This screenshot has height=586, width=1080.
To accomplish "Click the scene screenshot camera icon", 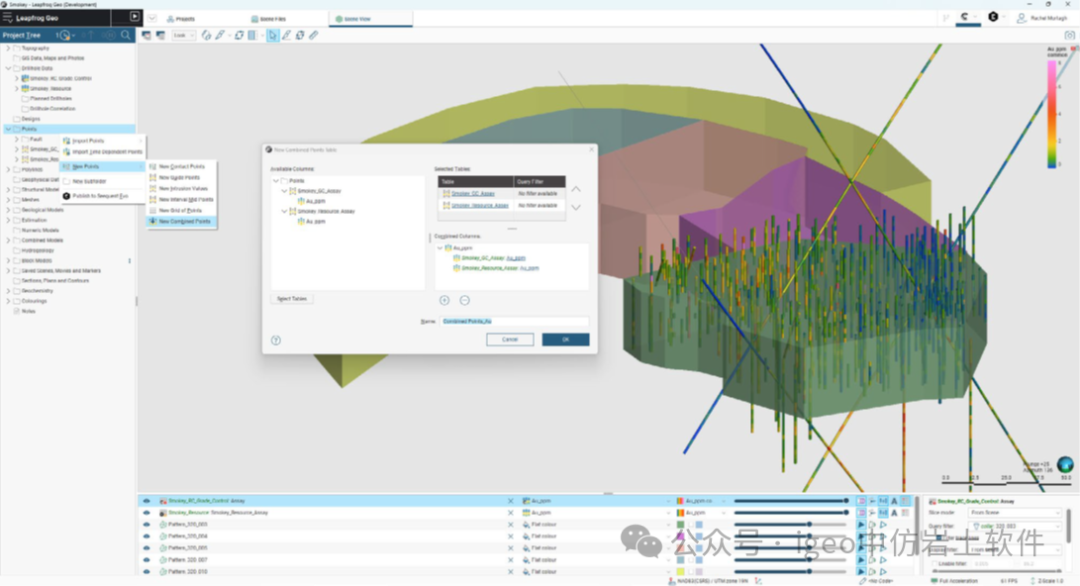I will (1069, 35).
